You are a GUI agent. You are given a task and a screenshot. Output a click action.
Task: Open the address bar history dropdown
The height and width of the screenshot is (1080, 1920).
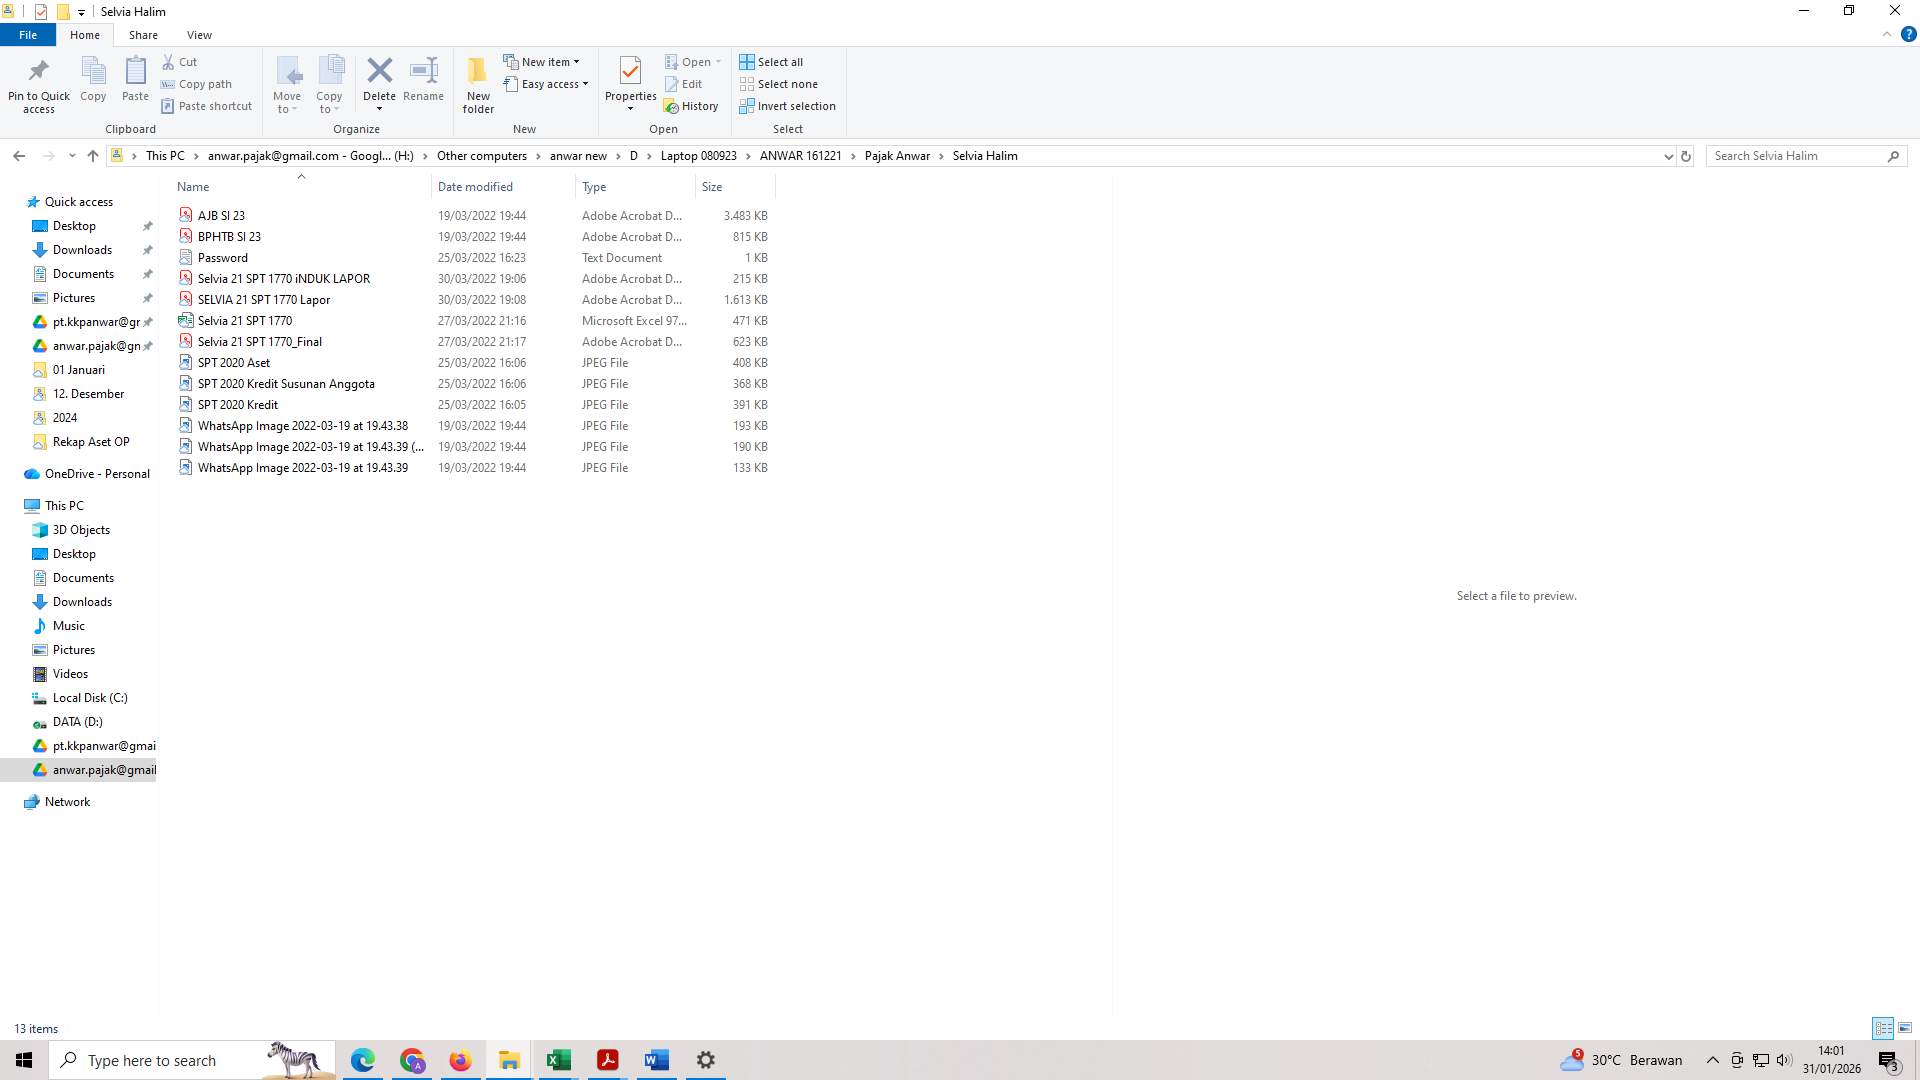point(1667,156)
